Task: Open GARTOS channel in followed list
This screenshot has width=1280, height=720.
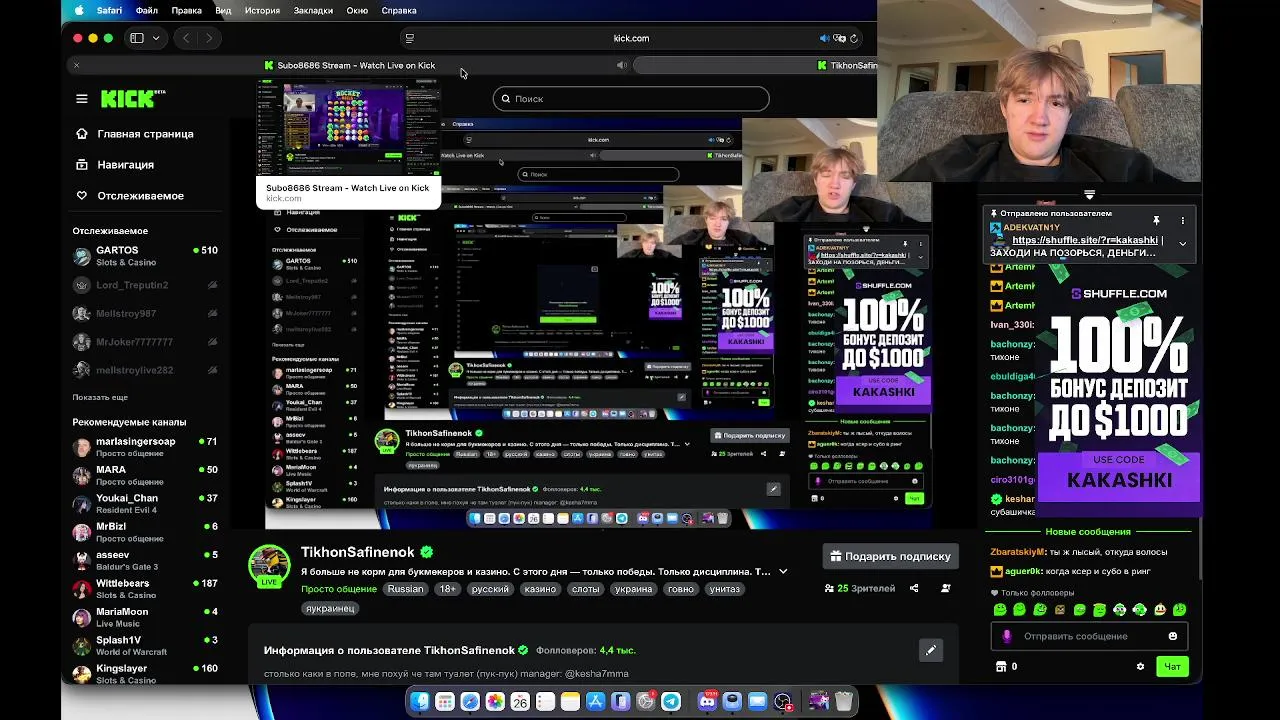Action: coord(145,256)
